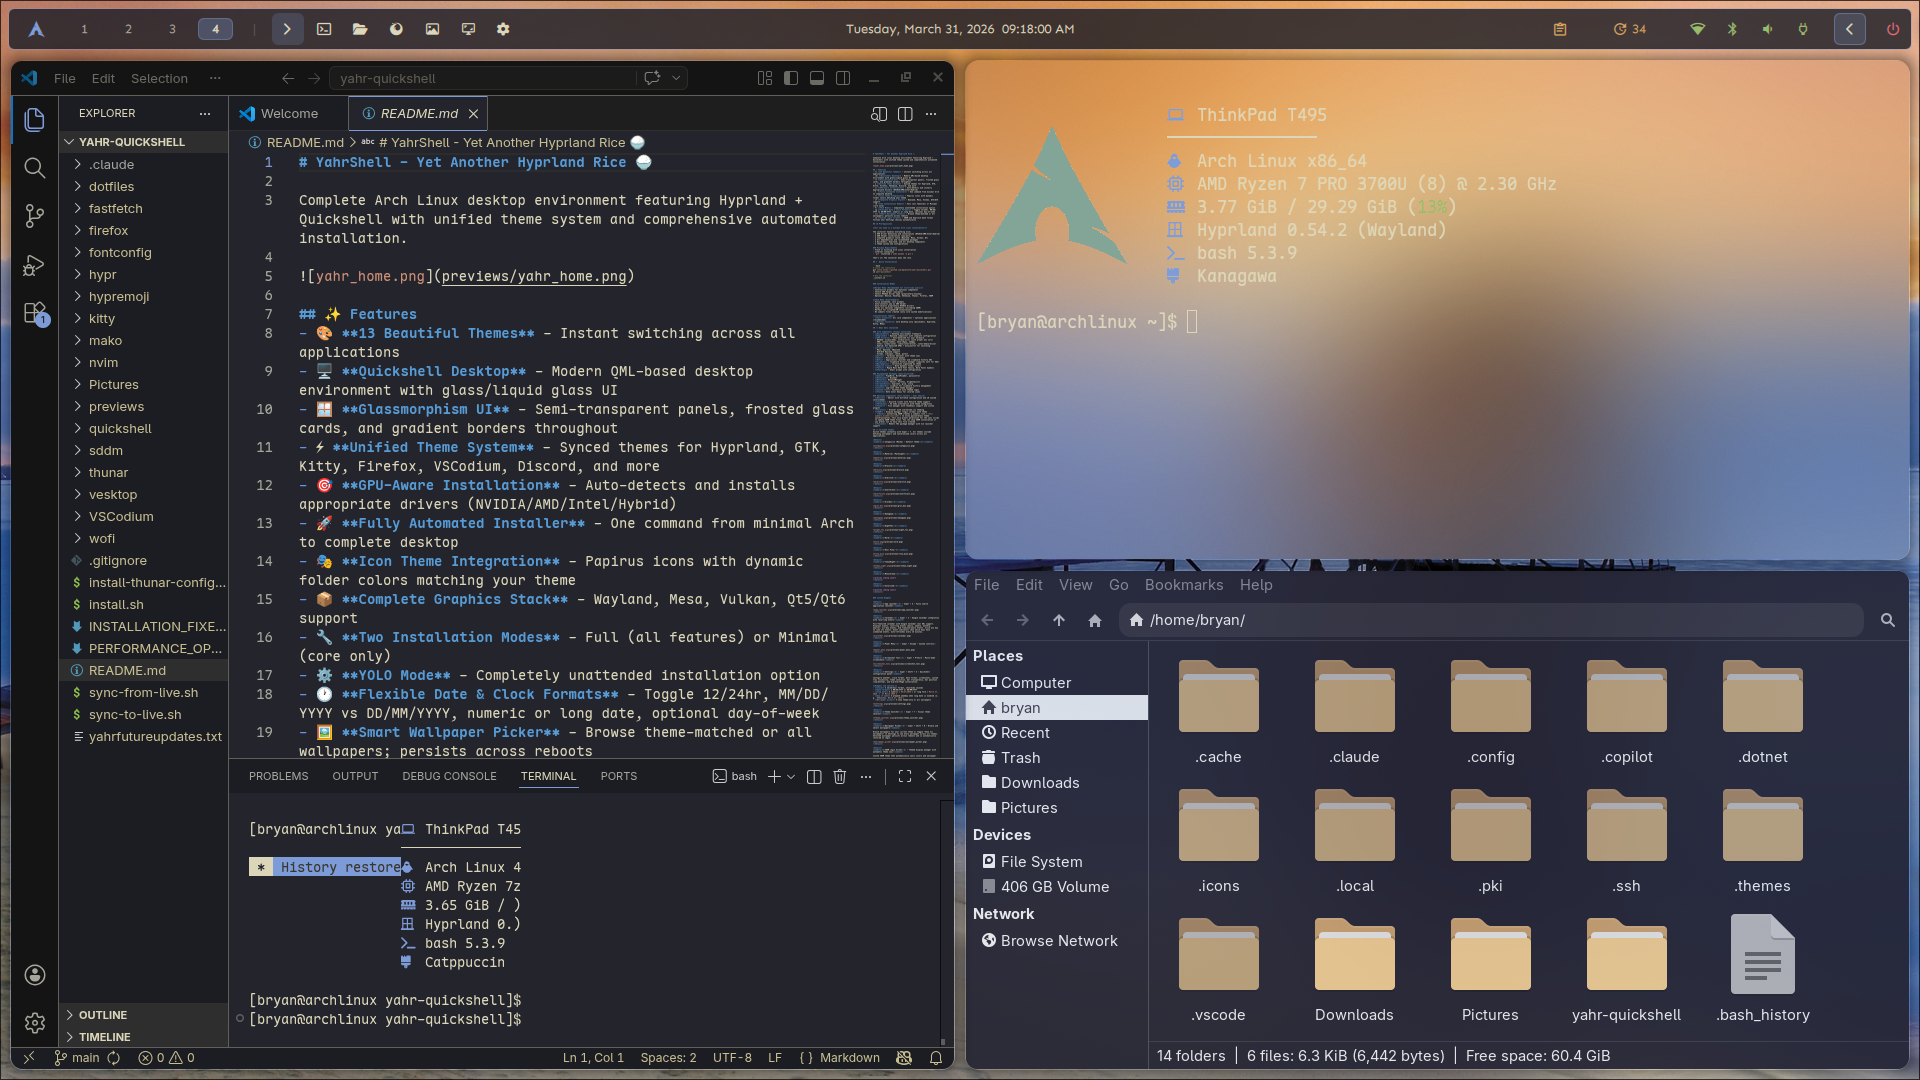Open the power button in top bar
1920x1080 pixels.
click(1893, 29)
